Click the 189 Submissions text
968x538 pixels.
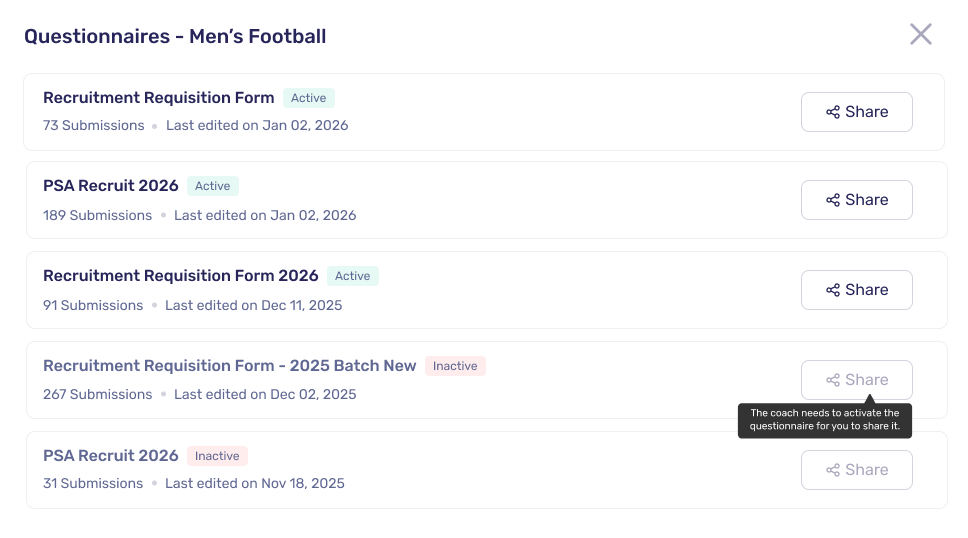tap(98, 216)
